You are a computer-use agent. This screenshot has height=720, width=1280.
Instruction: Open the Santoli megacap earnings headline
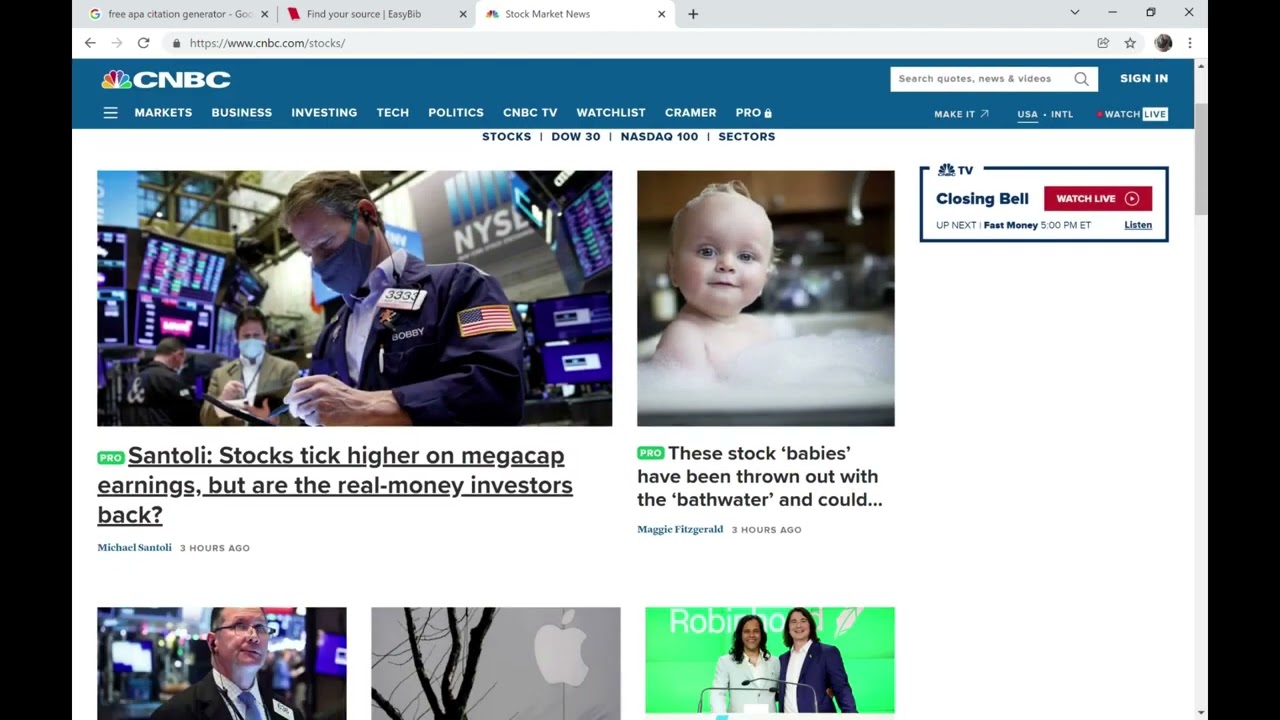[335, 485]
